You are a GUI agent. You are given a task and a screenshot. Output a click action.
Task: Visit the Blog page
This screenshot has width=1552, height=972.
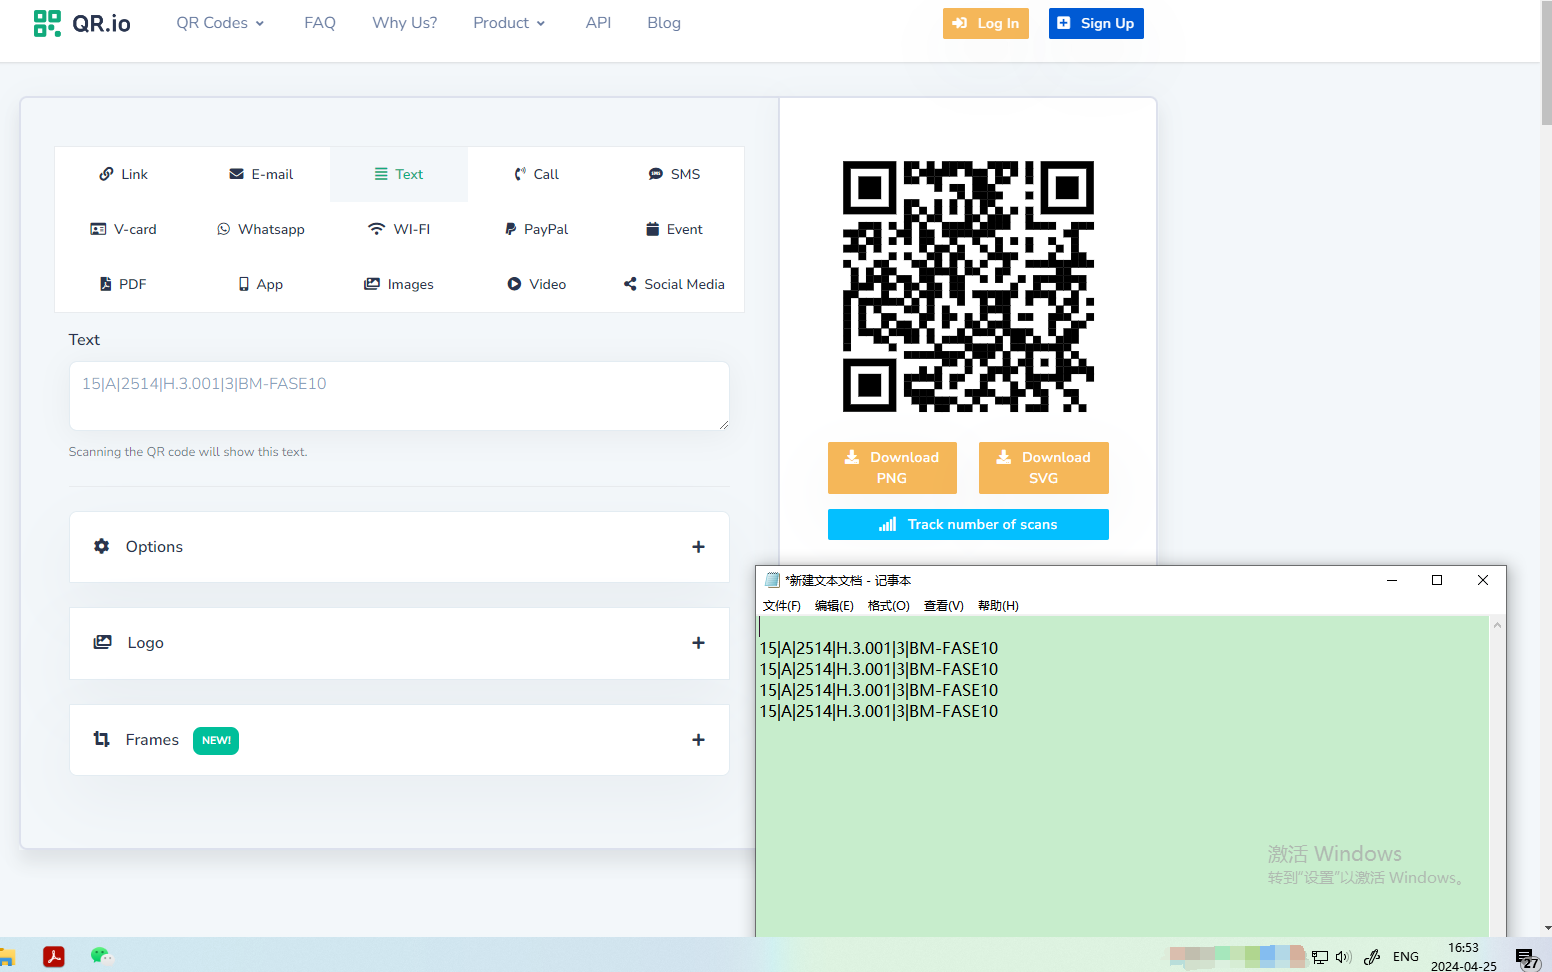tap(664, 23)
